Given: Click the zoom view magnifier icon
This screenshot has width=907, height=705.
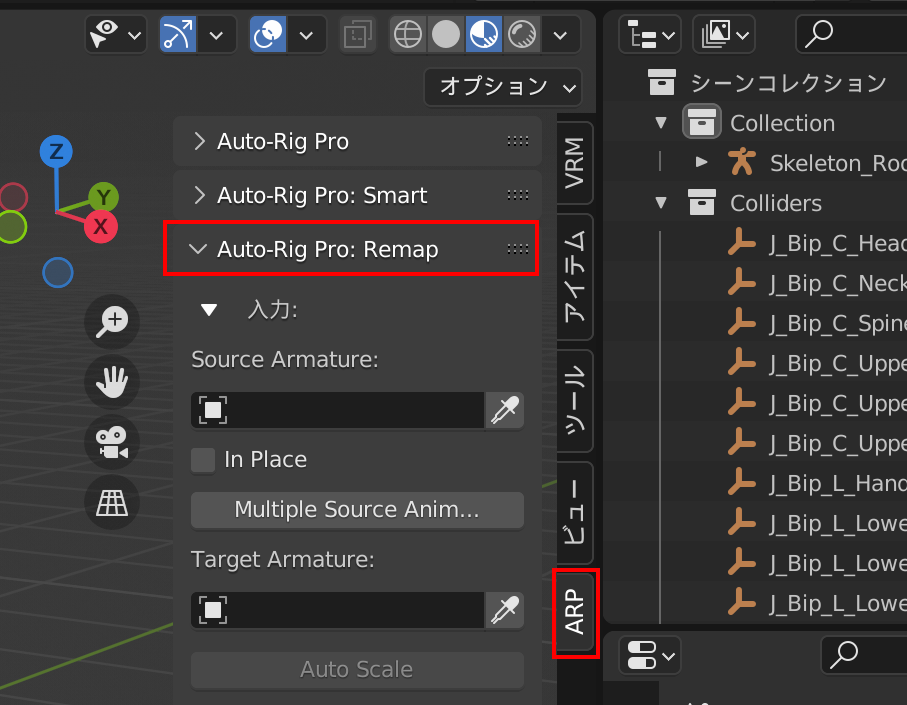Looking at the screenshot, I should click(x=112, y=321).
